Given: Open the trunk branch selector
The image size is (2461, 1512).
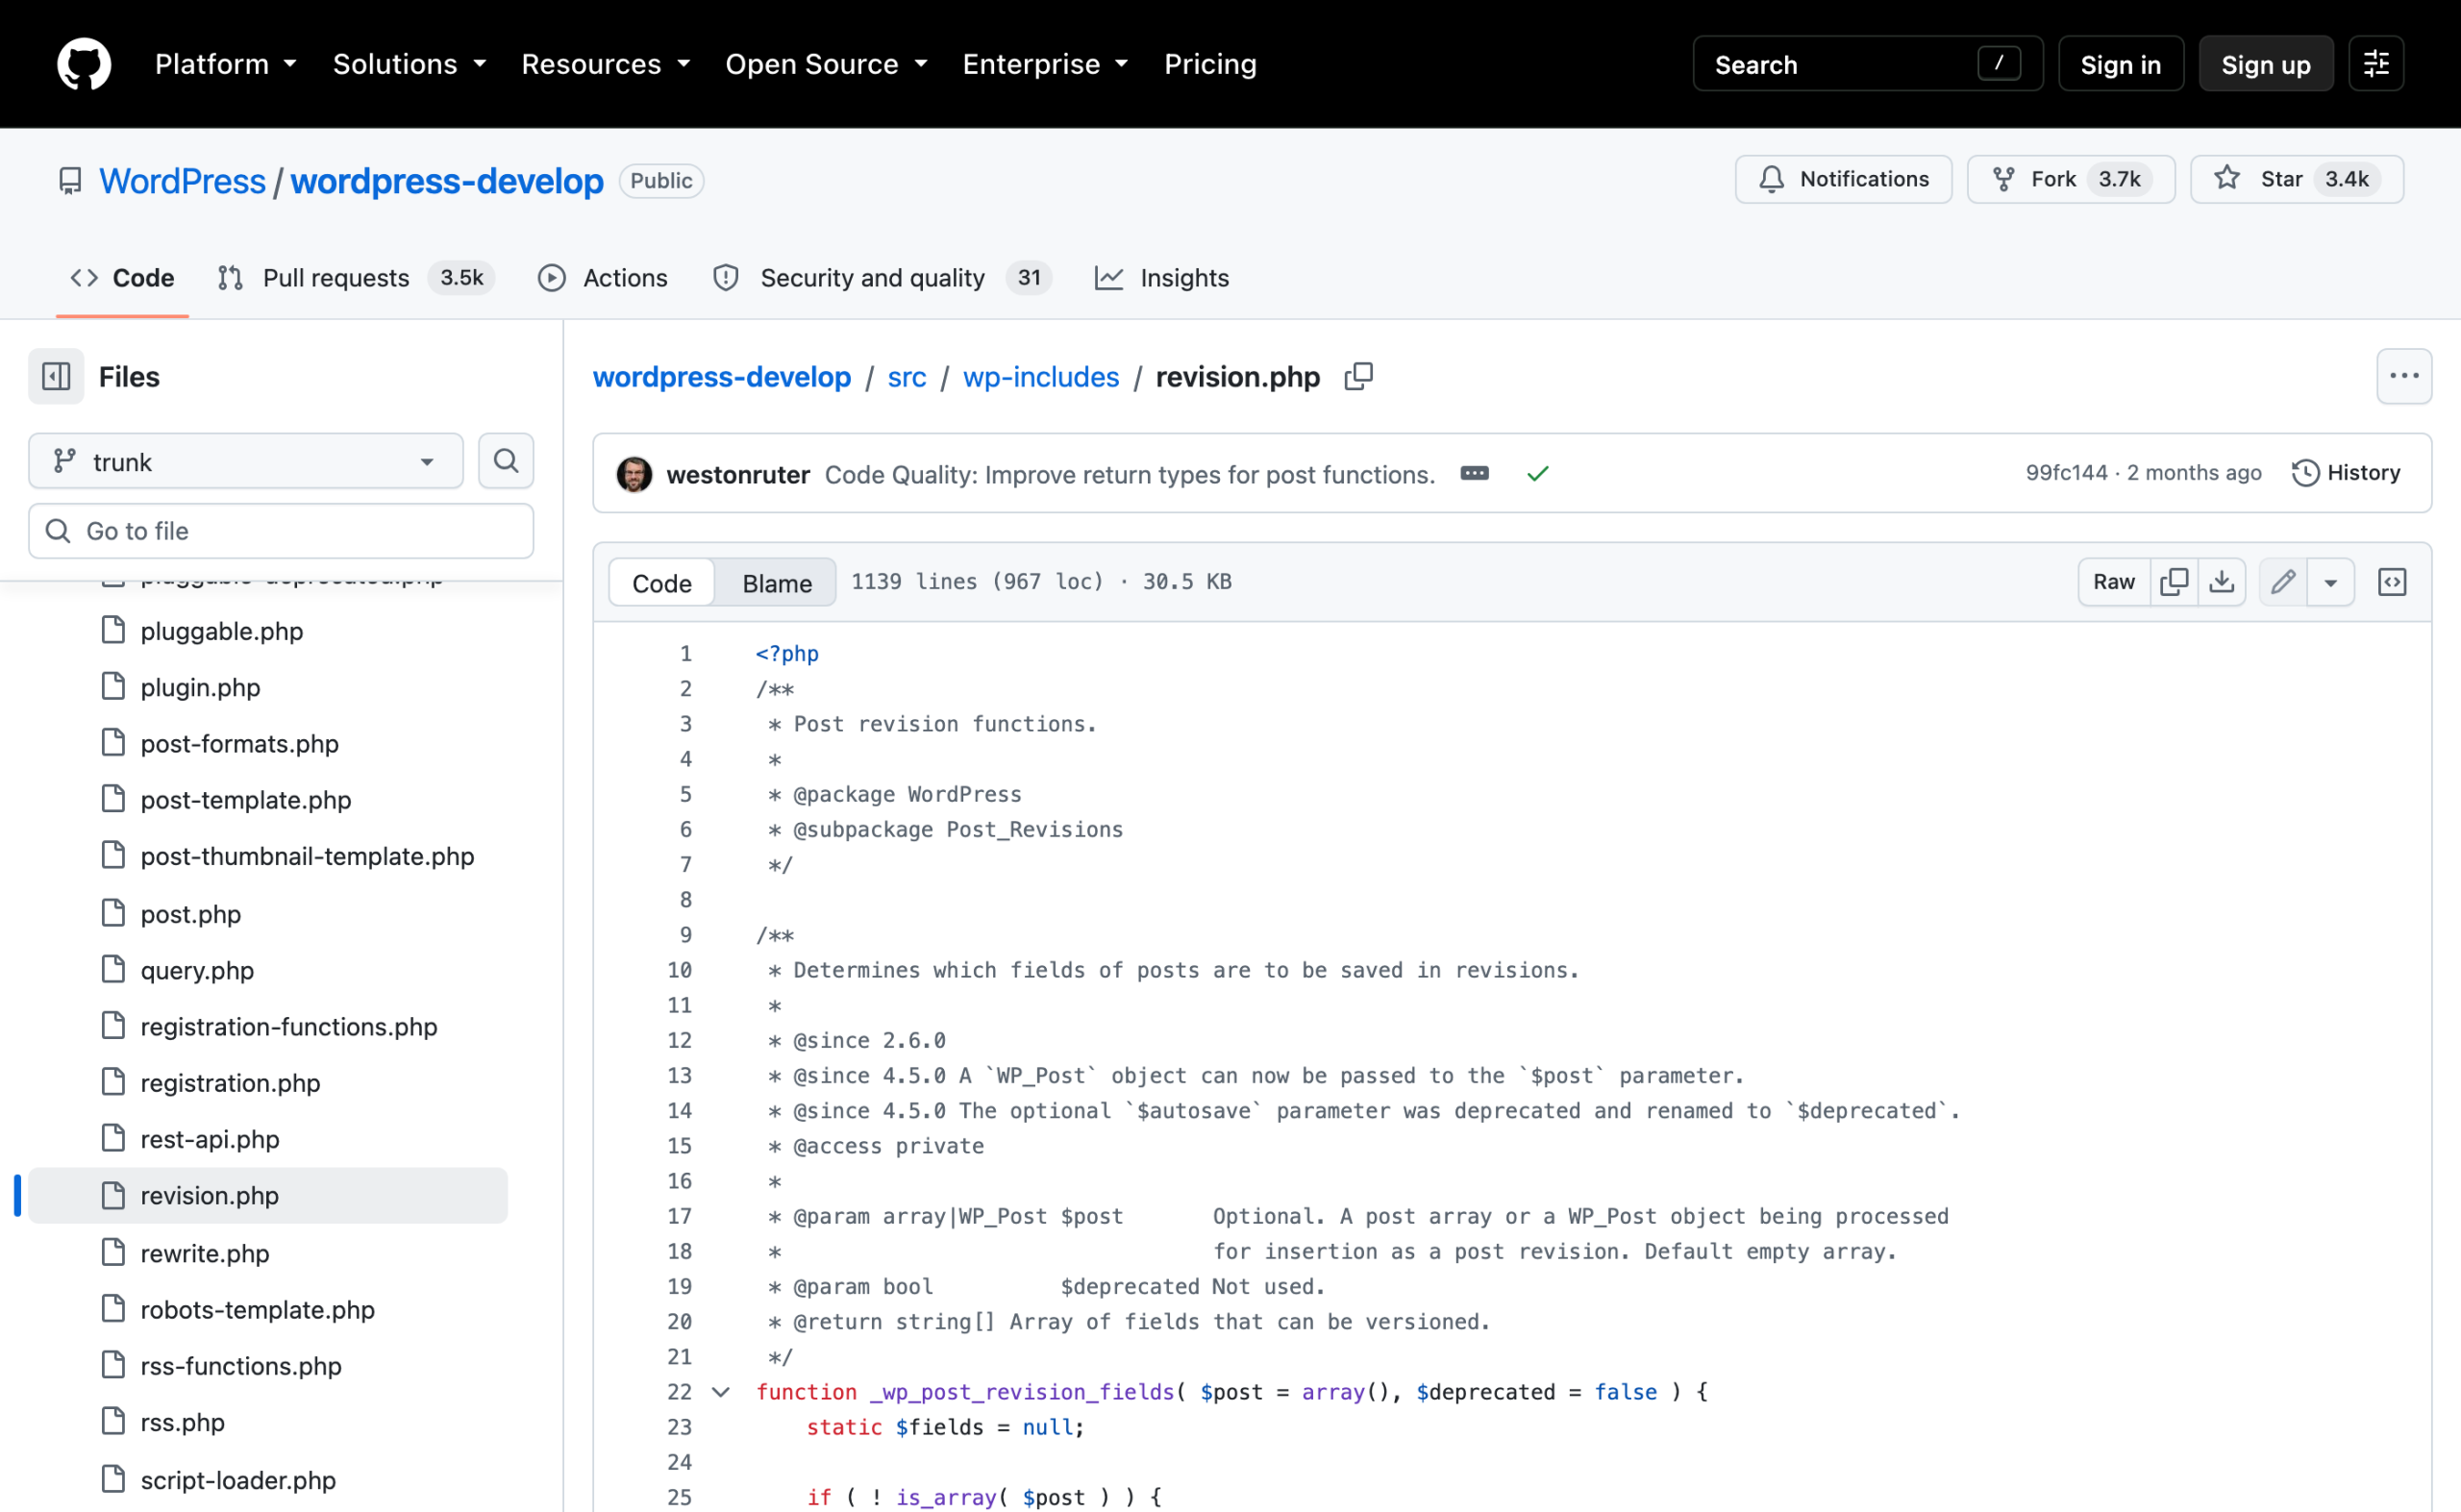Looking at the screenshot, I should [x=246, y=461].
